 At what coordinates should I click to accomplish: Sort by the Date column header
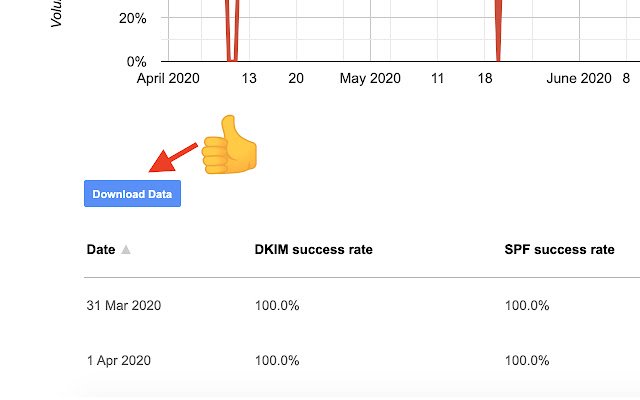(101, 250)
